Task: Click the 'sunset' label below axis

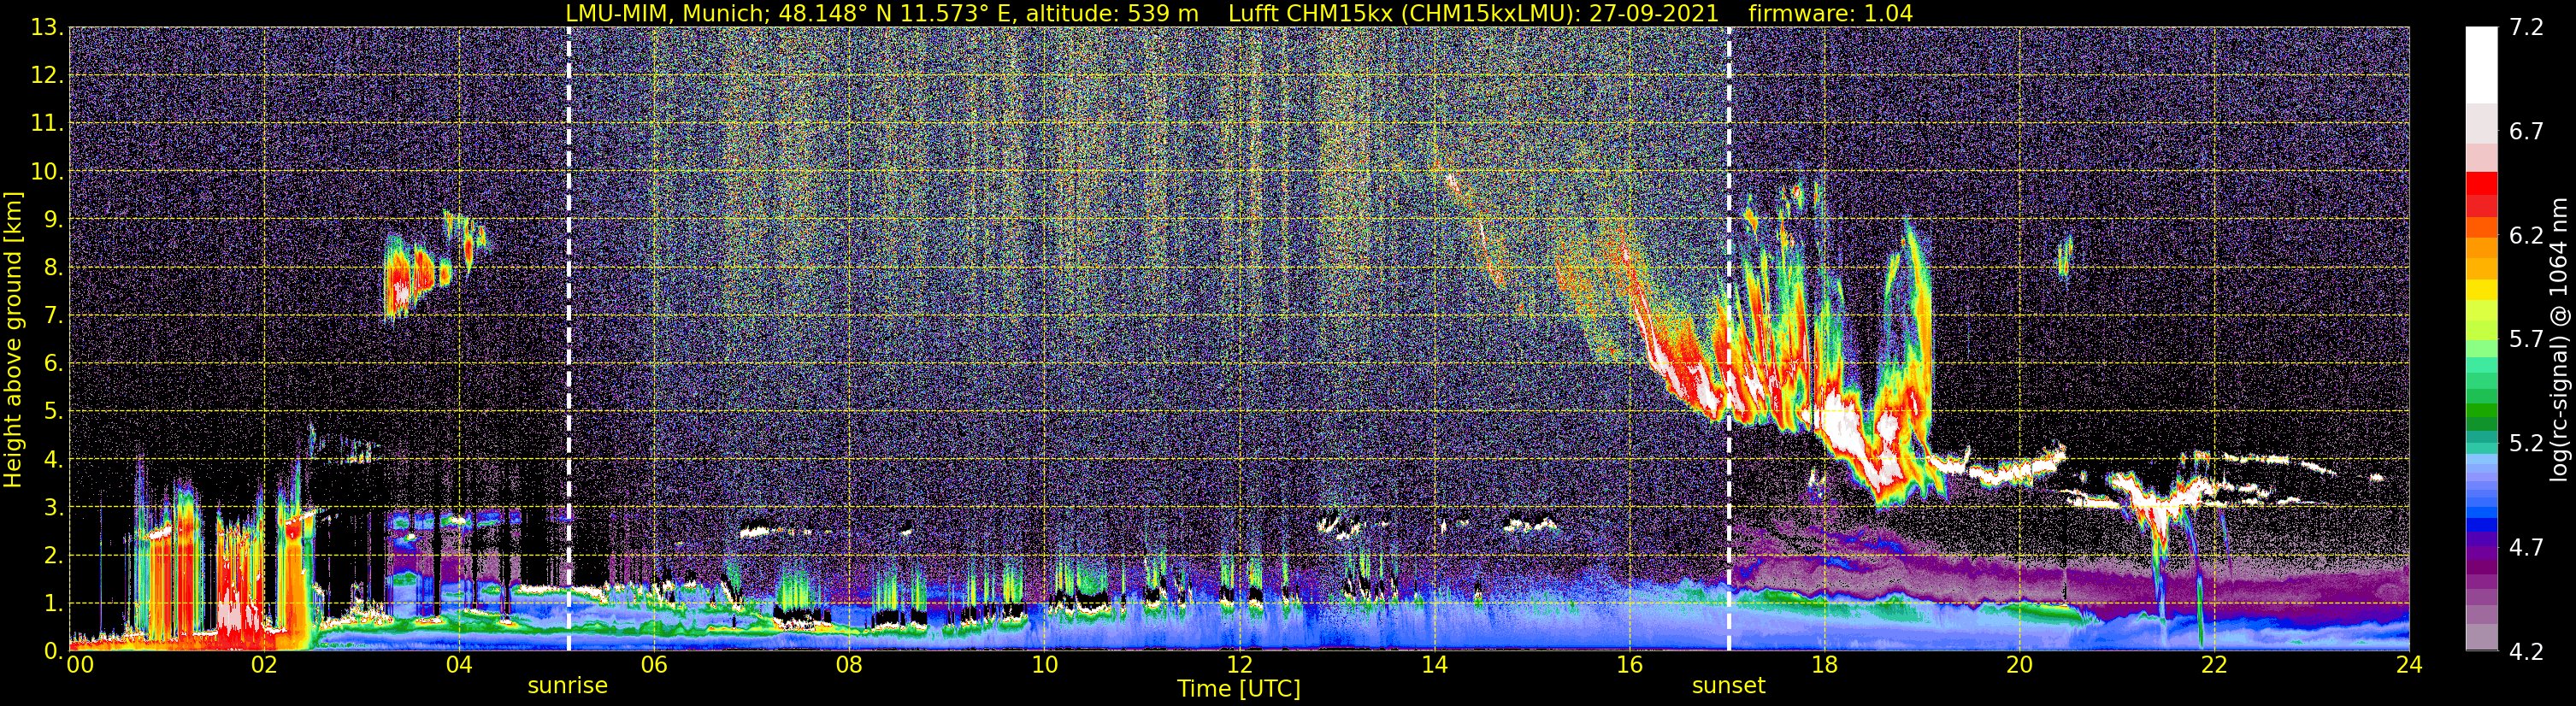Action: 1728,686
